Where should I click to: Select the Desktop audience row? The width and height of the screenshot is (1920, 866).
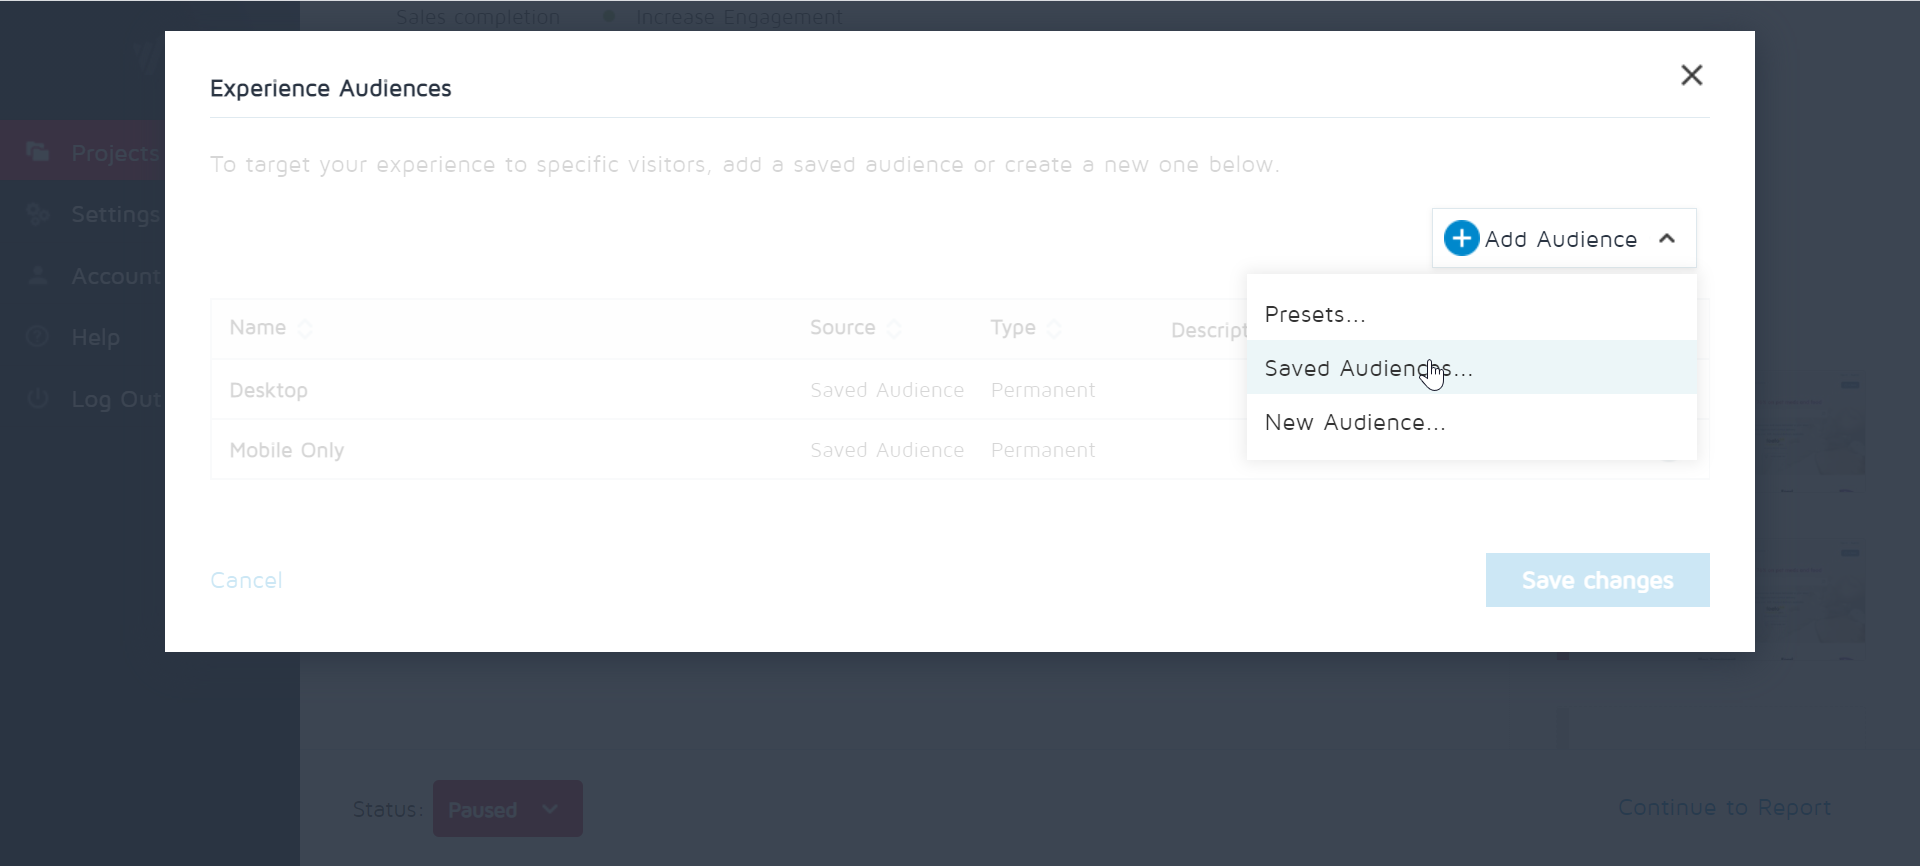(269, 390)
